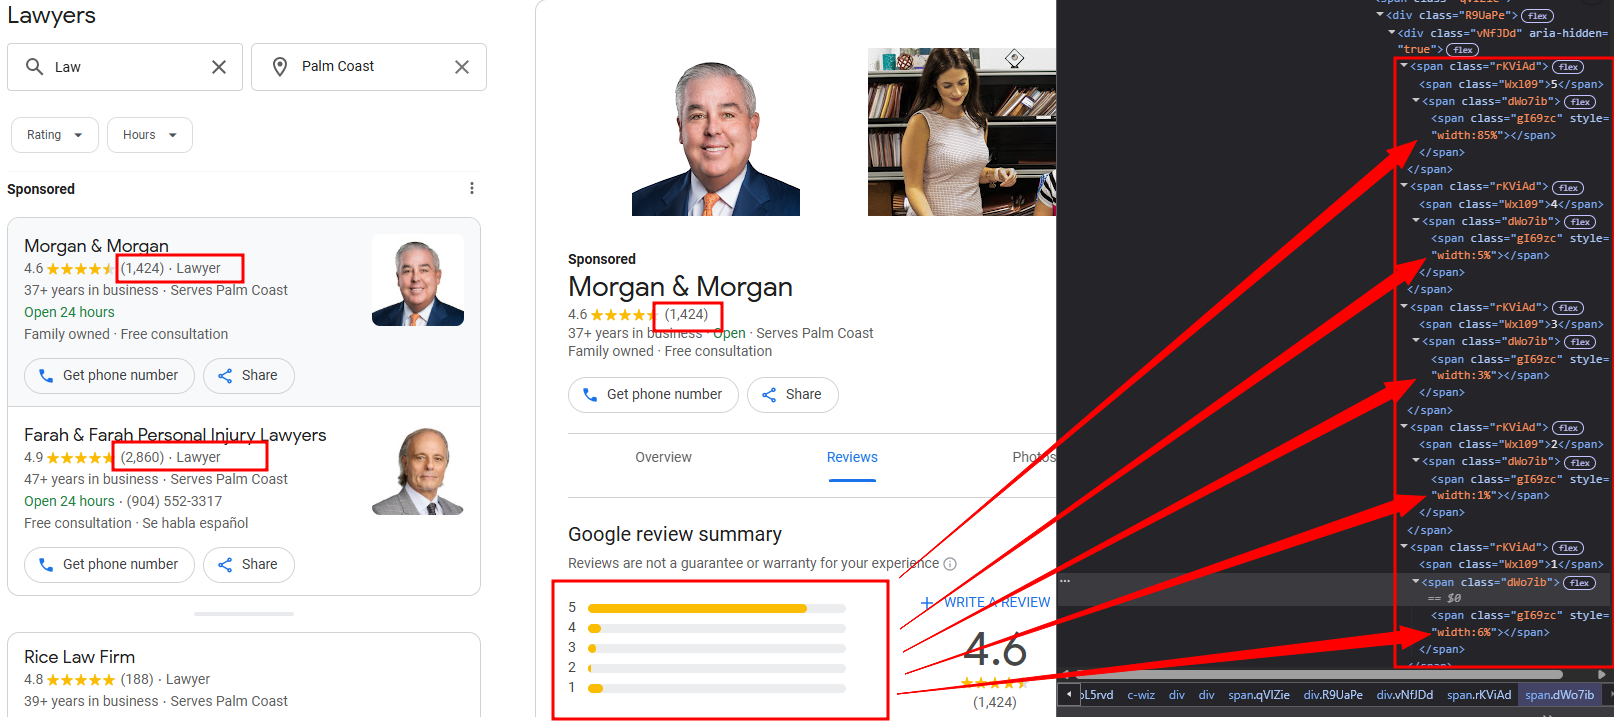Image resolution: width=1614 pixels, height=721 pixels.
Task: Open the woman at bookshelf photo
Action: (962, 132)
